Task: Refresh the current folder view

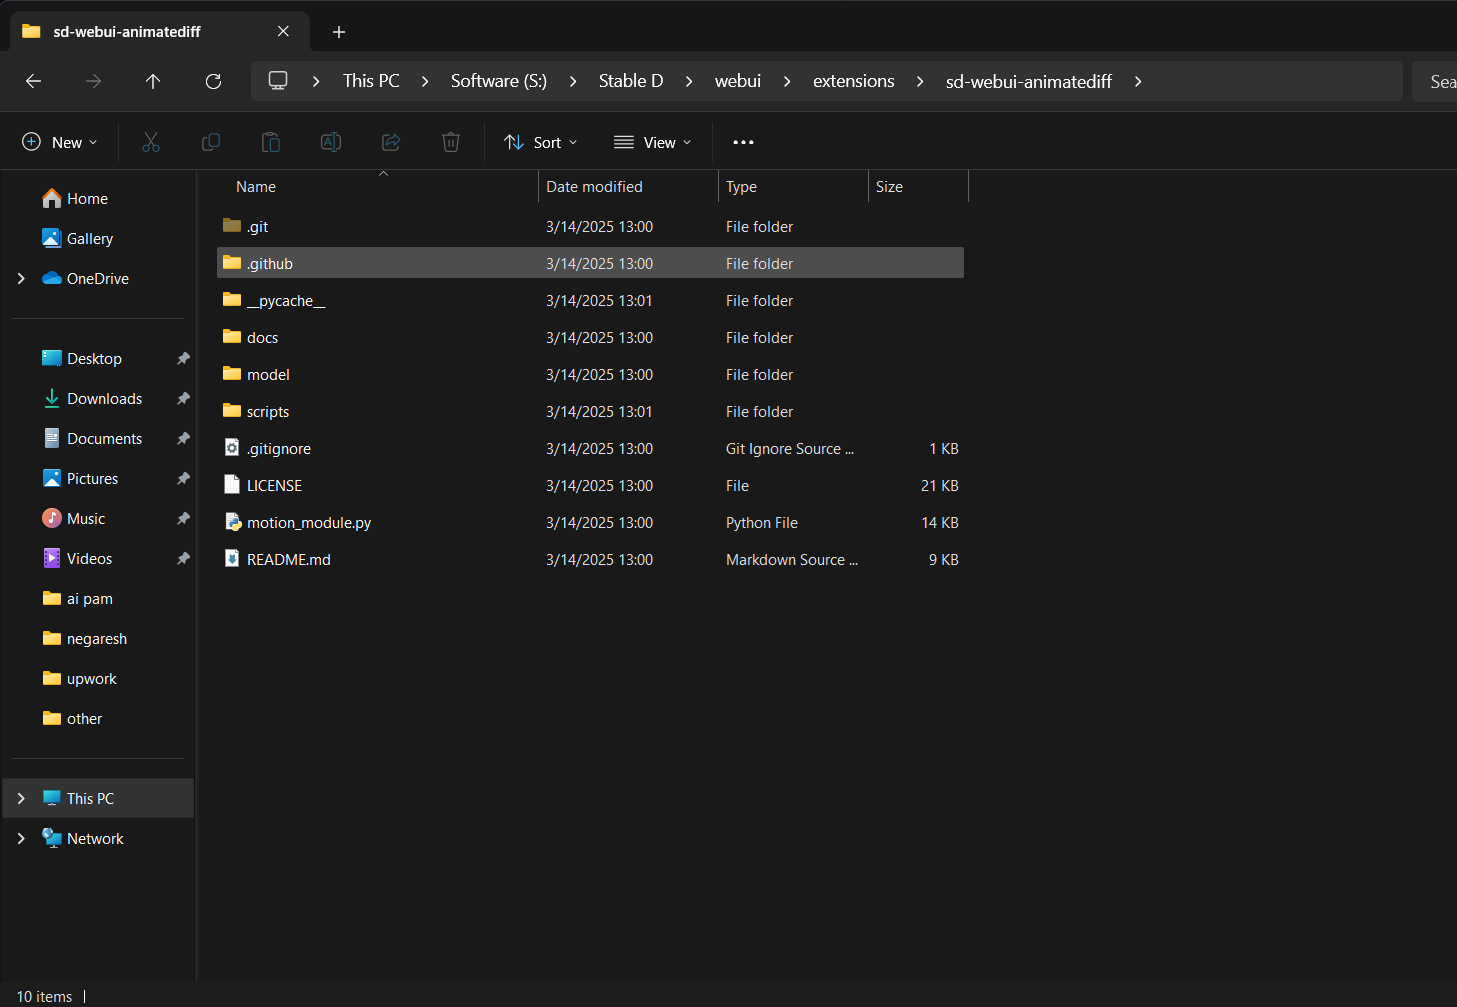Action: (213, 81)
